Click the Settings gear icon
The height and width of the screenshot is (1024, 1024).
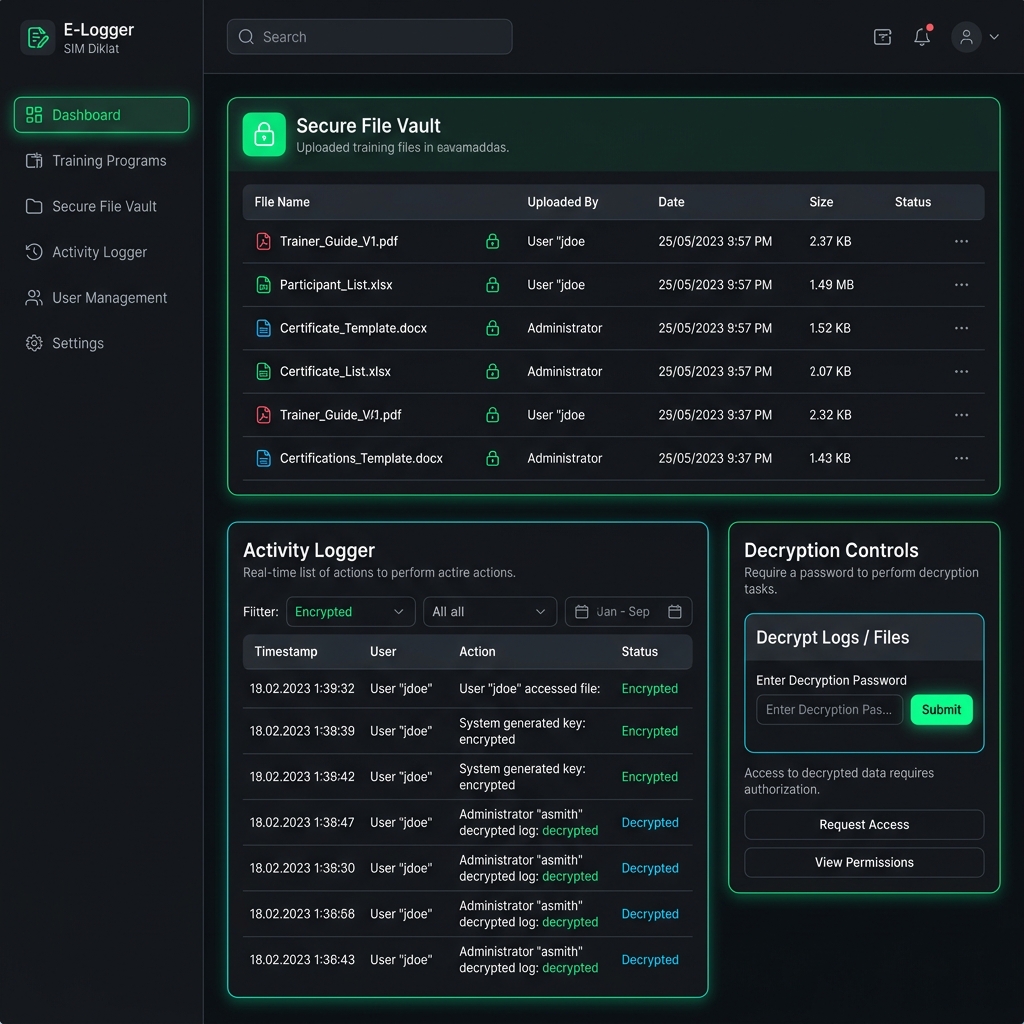pyautogui.click(x=34, y=344)
